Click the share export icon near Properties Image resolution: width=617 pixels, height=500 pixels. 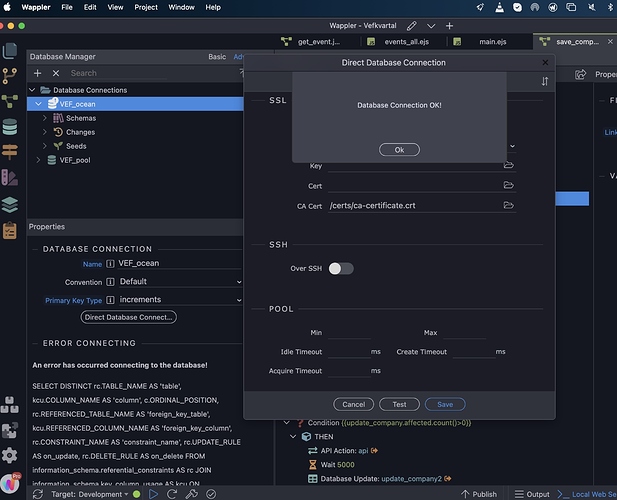pos(580,74)
